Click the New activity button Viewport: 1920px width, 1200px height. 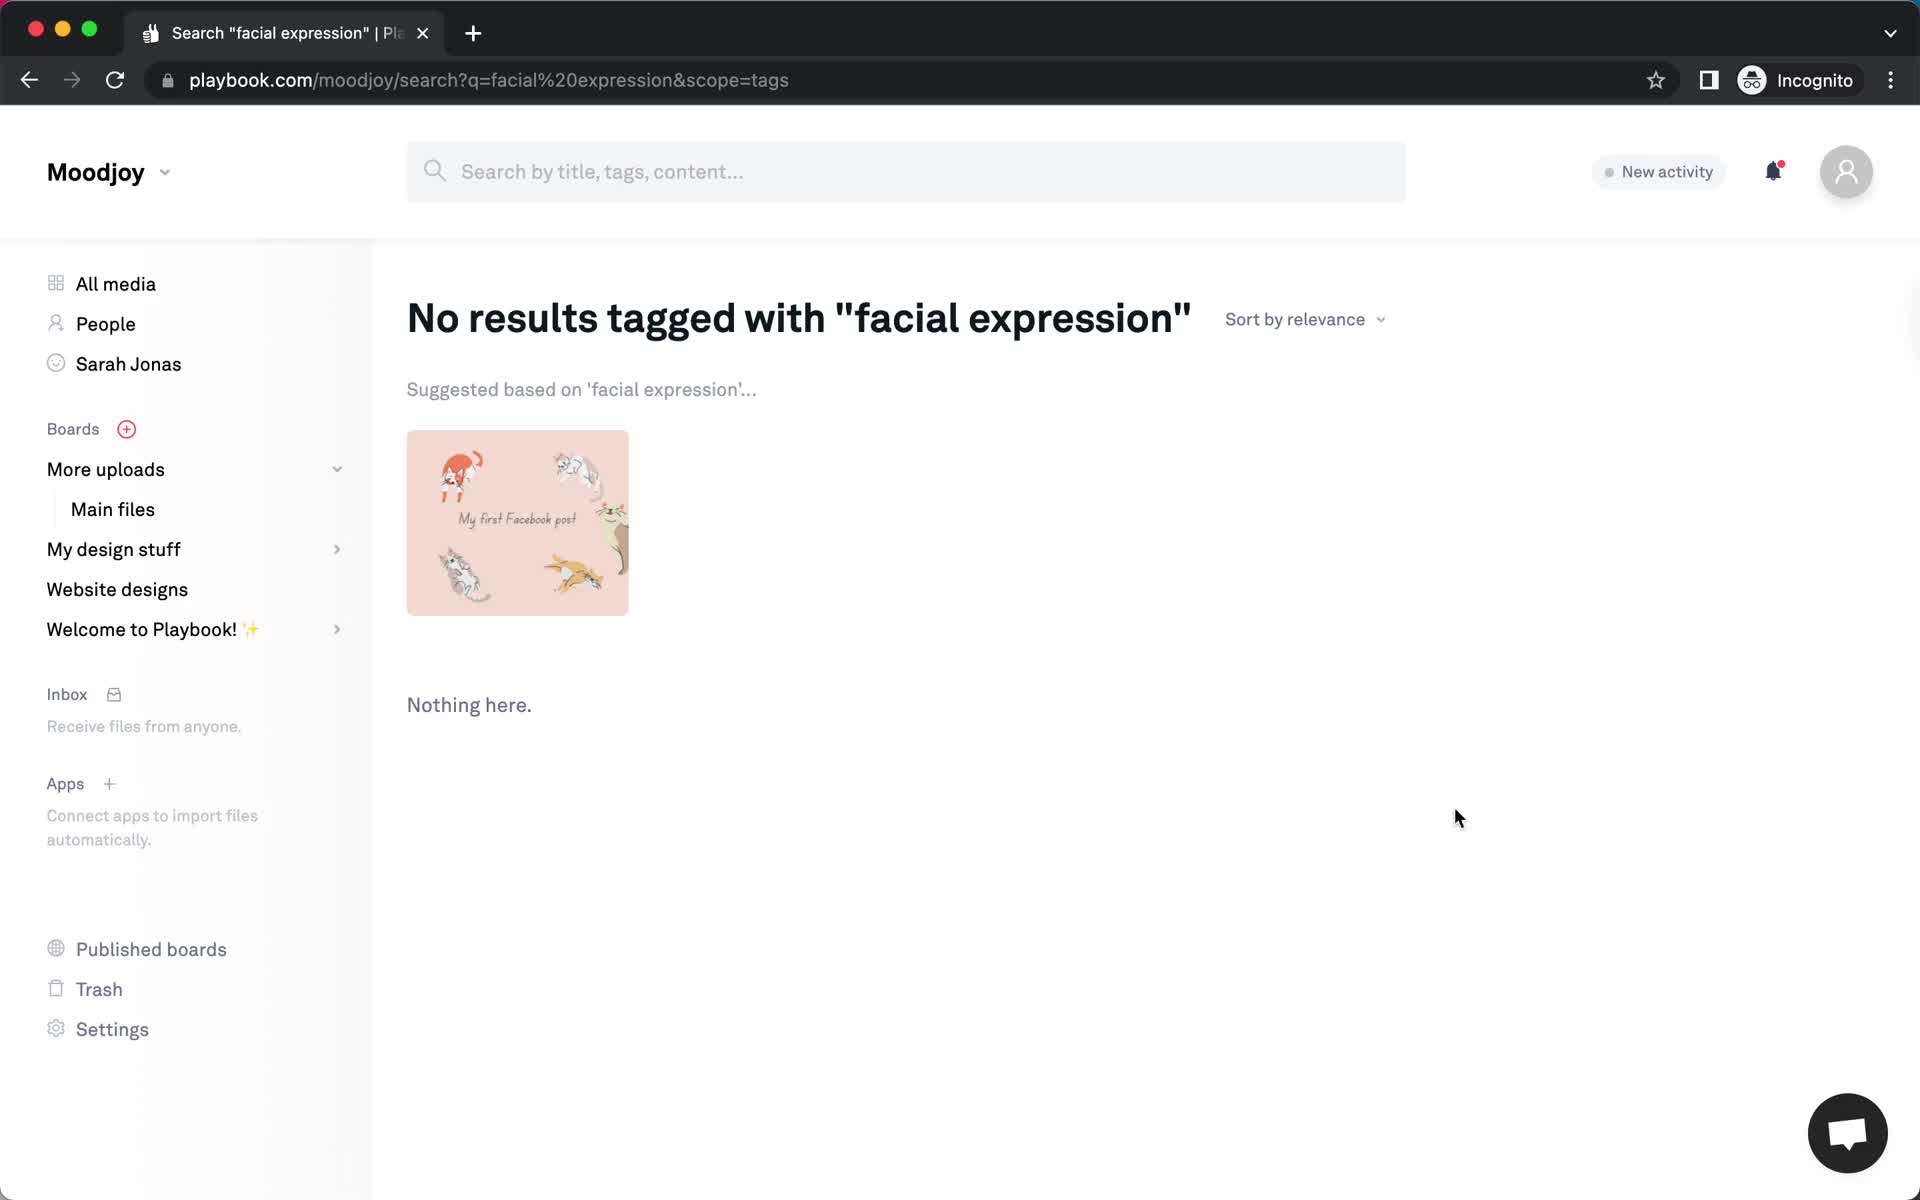pyautogui.click(x=1659, y=170)
